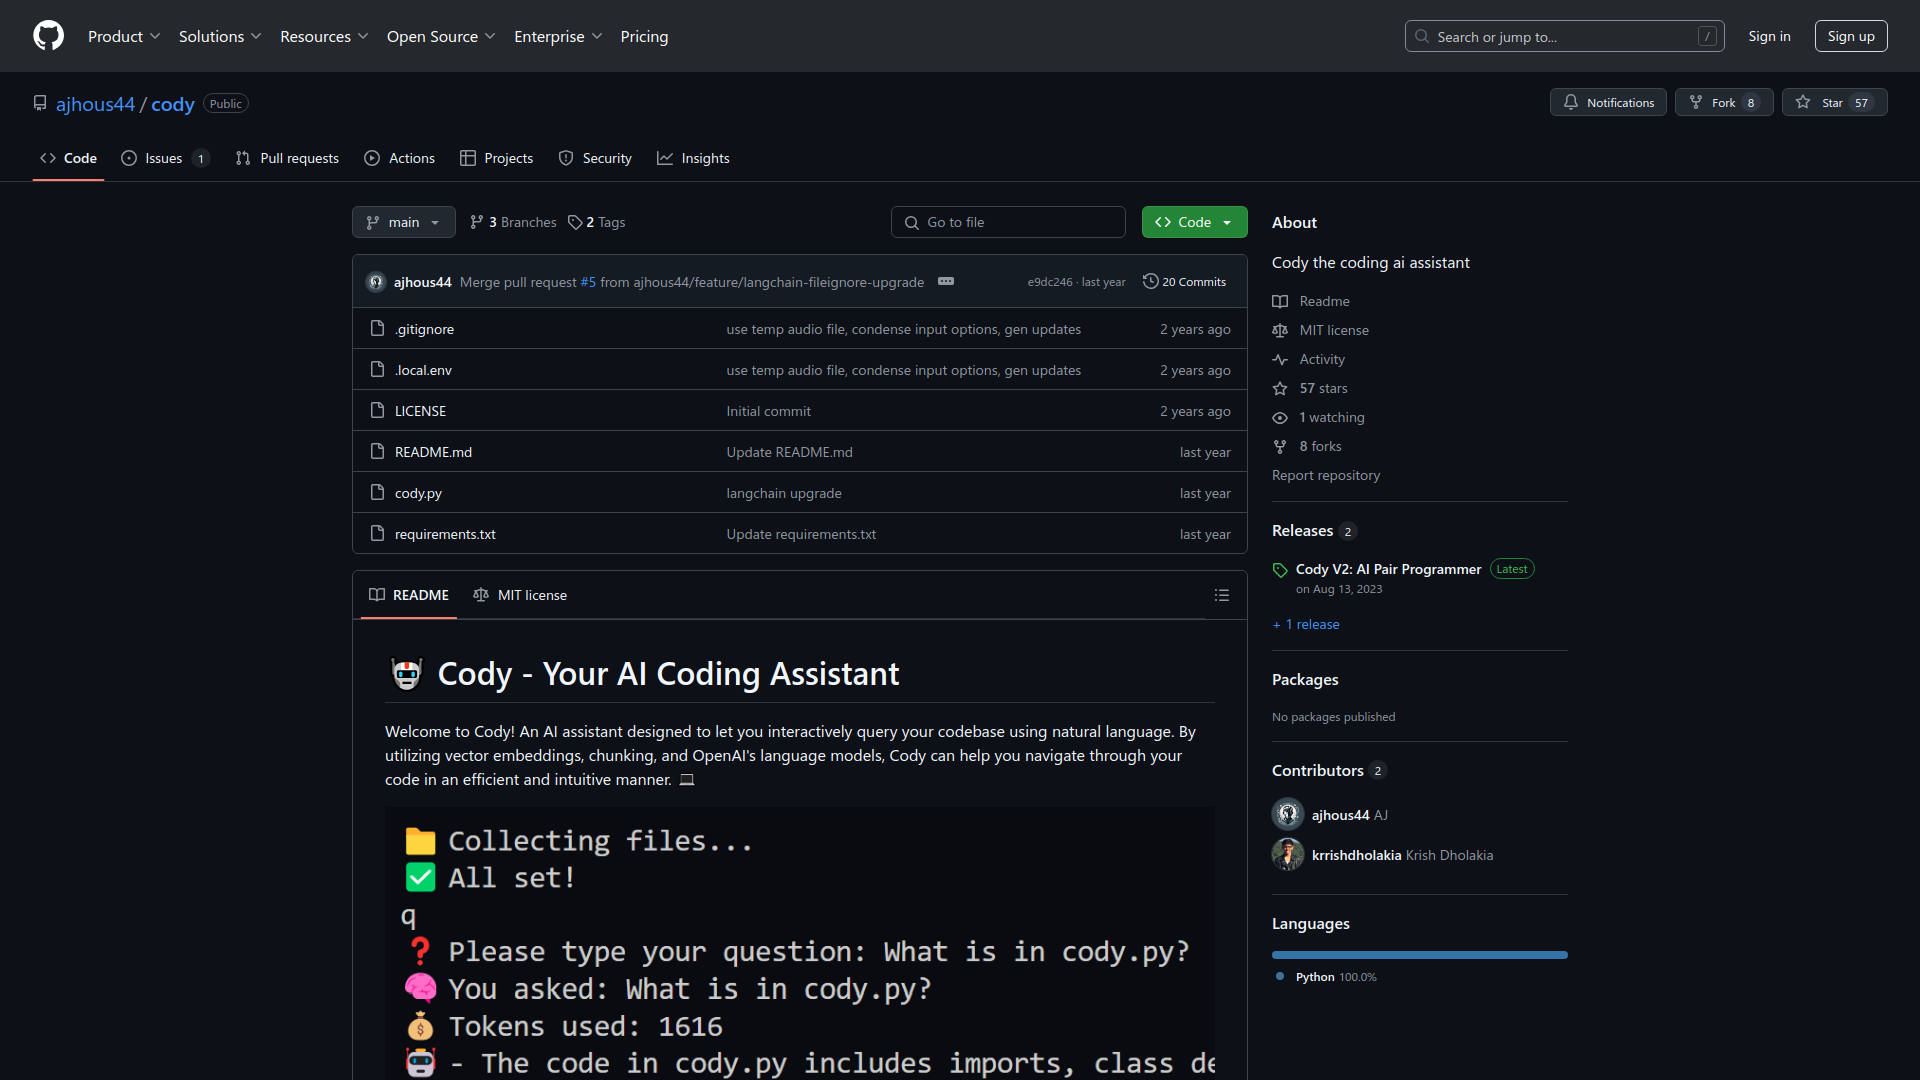Open the Resources dropdown

click(x=324, y=36)
